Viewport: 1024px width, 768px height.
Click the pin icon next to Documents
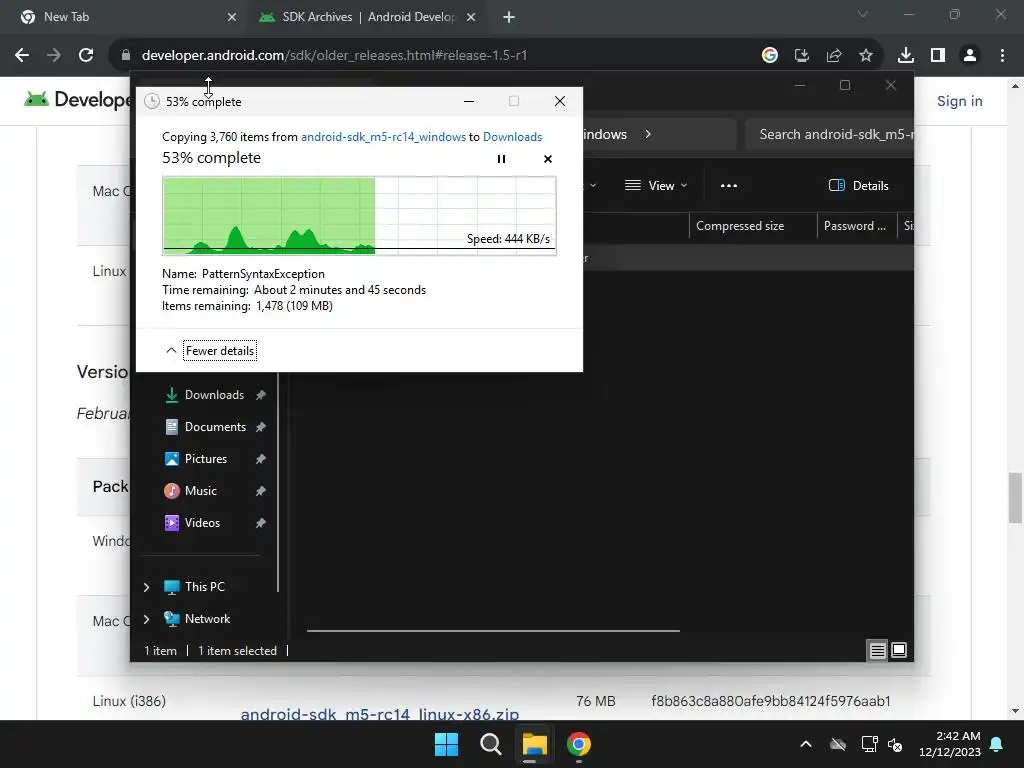[261, 426]
